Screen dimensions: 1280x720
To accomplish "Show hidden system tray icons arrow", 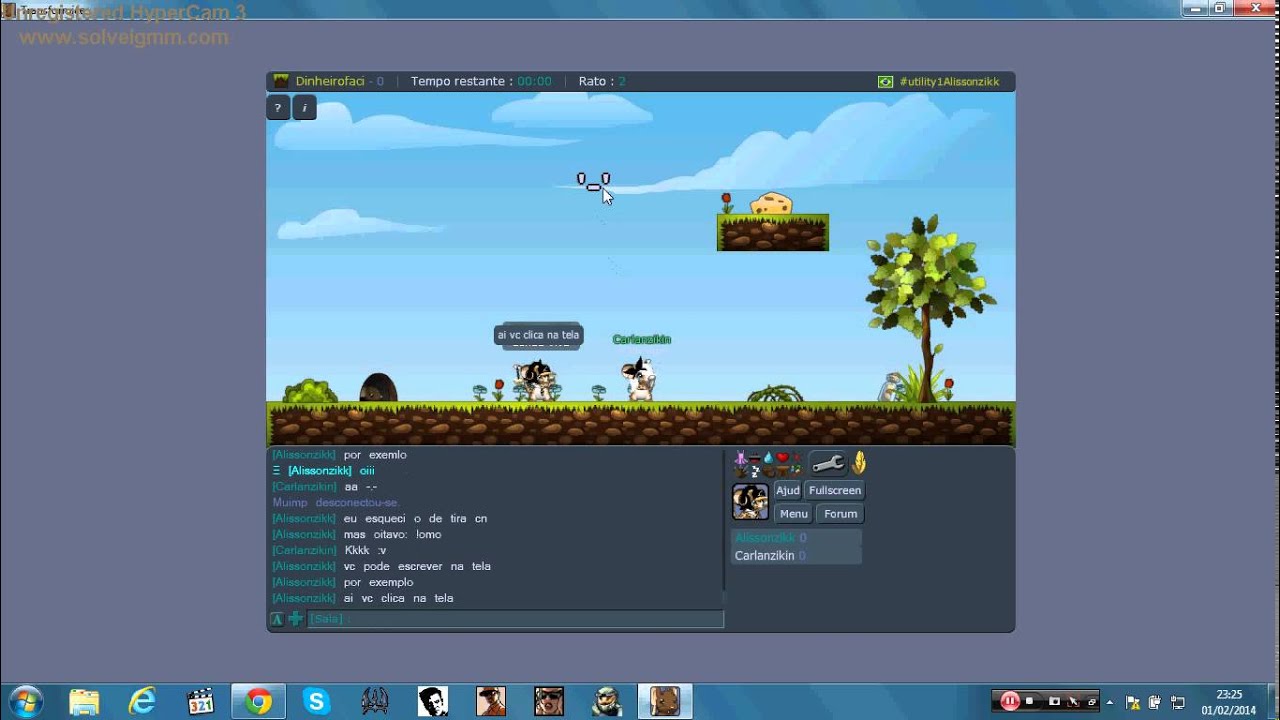I will pyautogui.click(x=1110, y=702).
